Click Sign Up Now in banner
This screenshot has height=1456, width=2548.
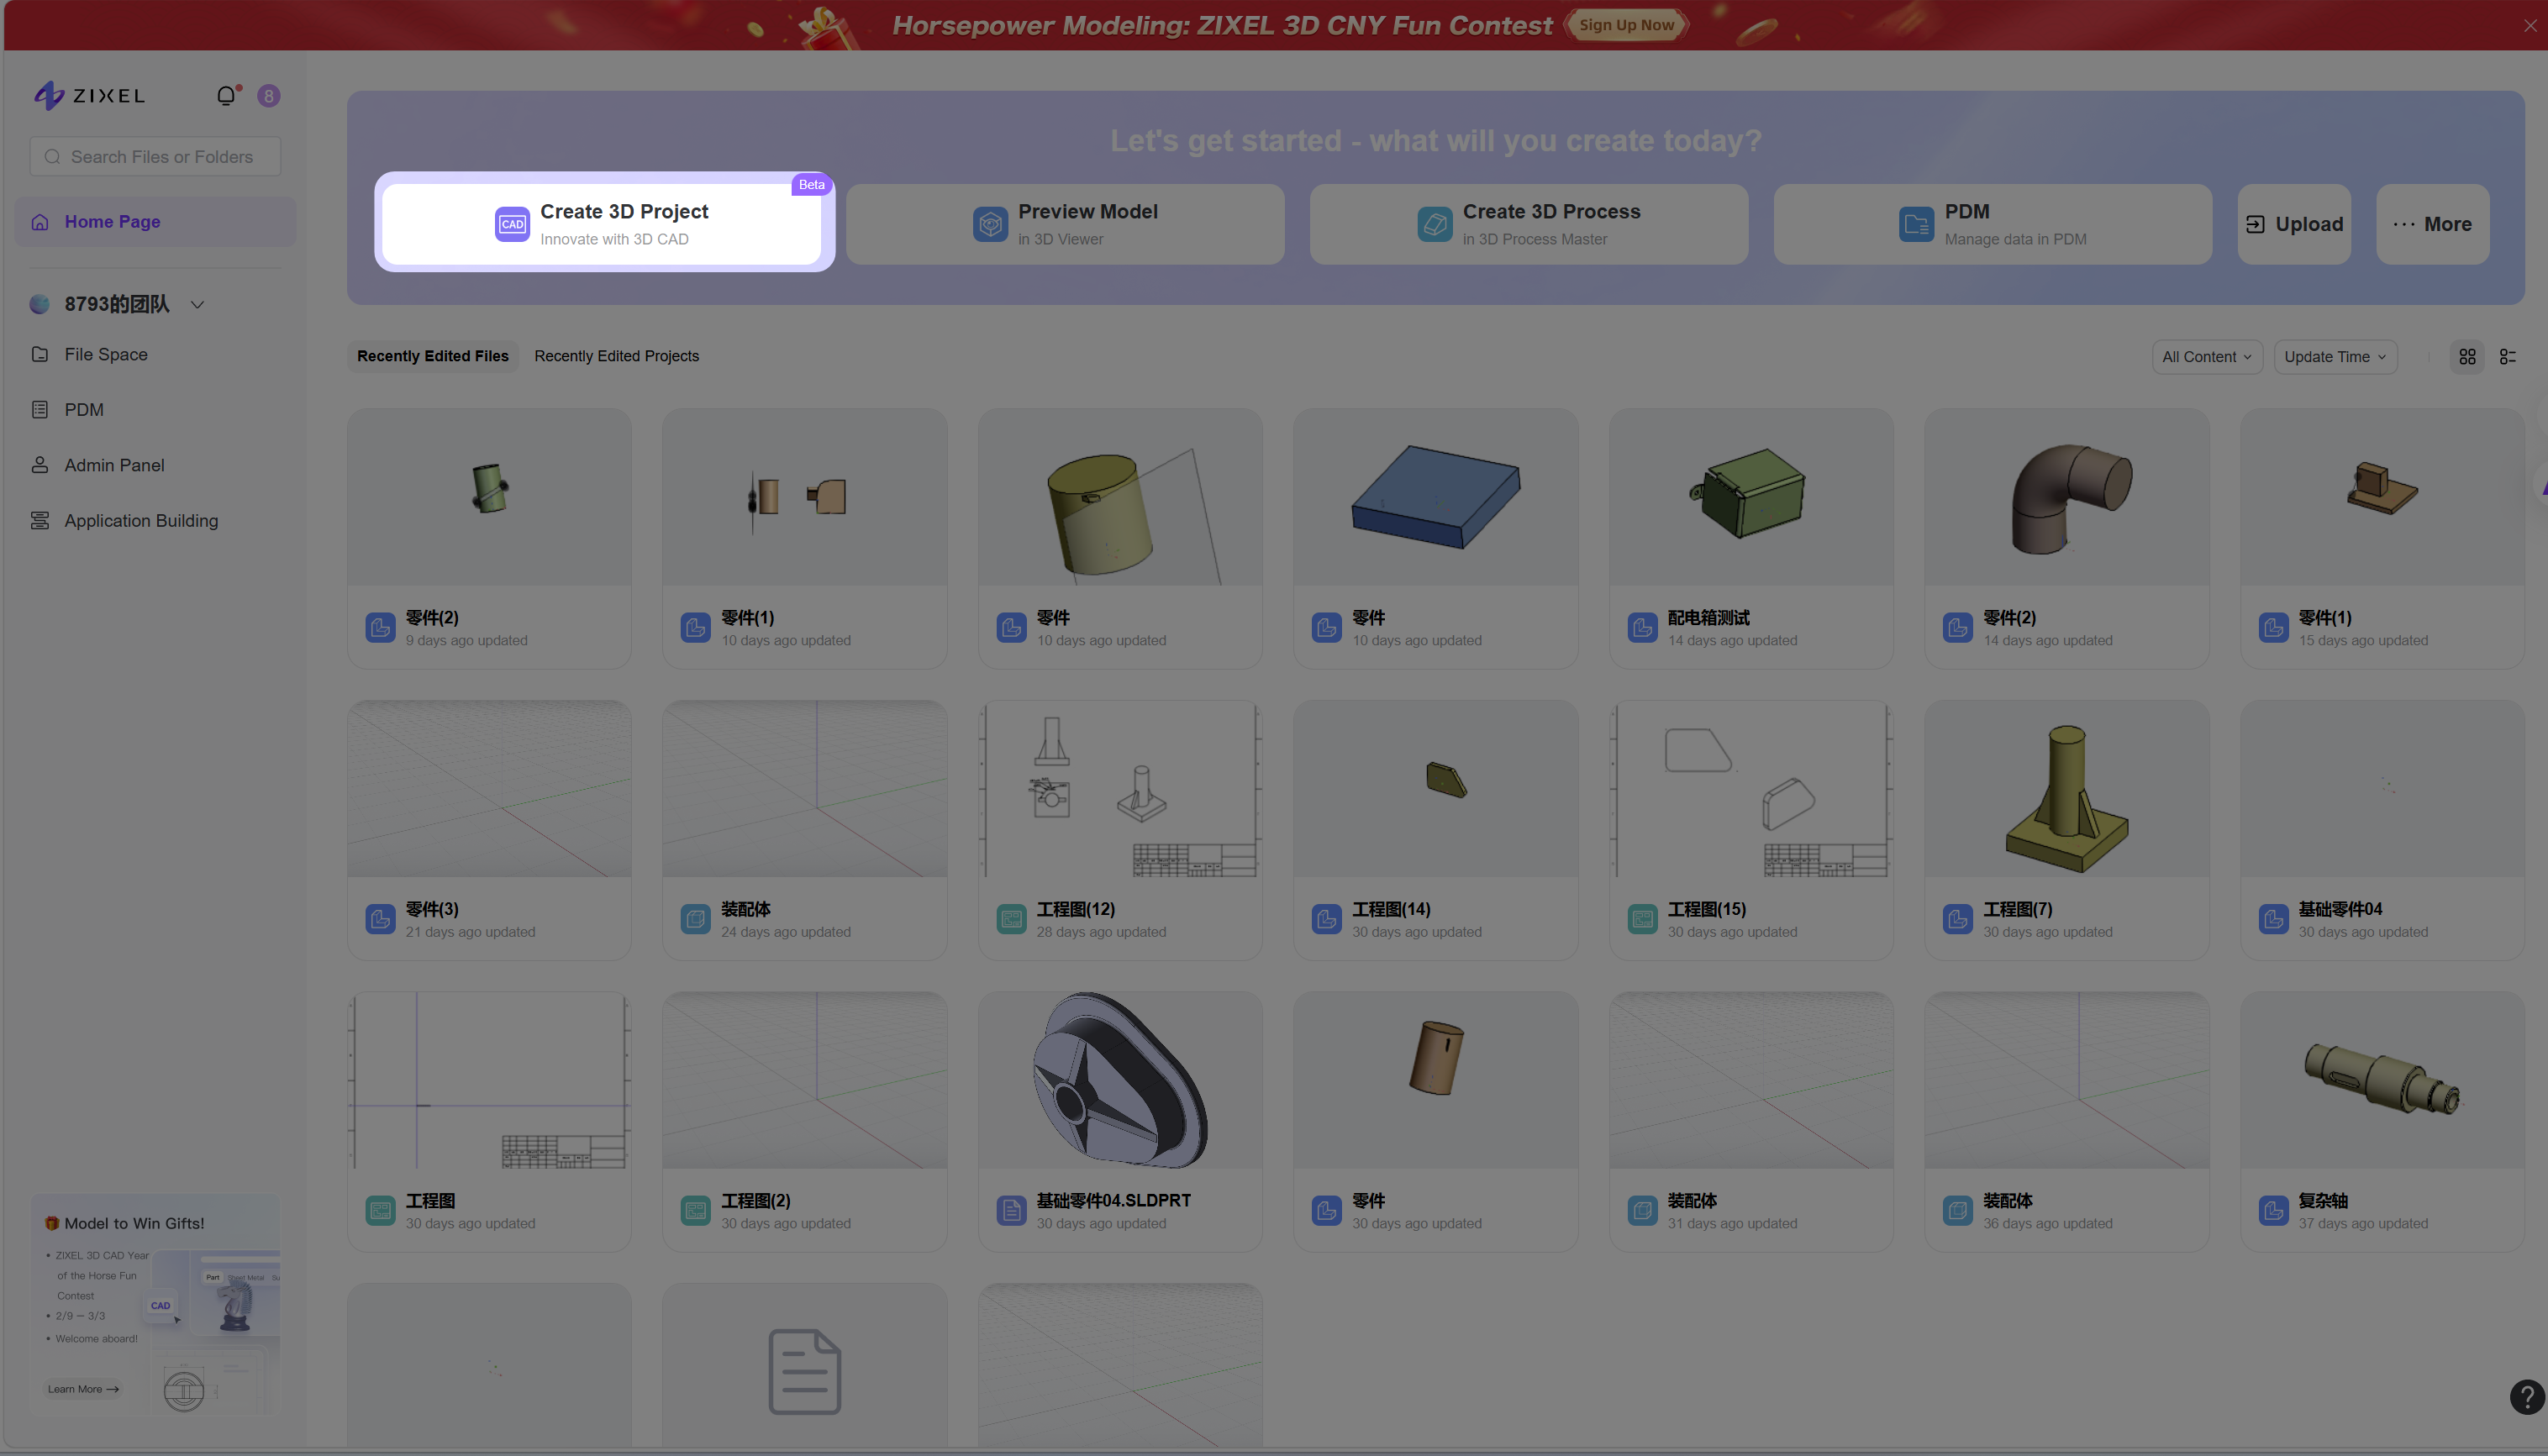1626,25
